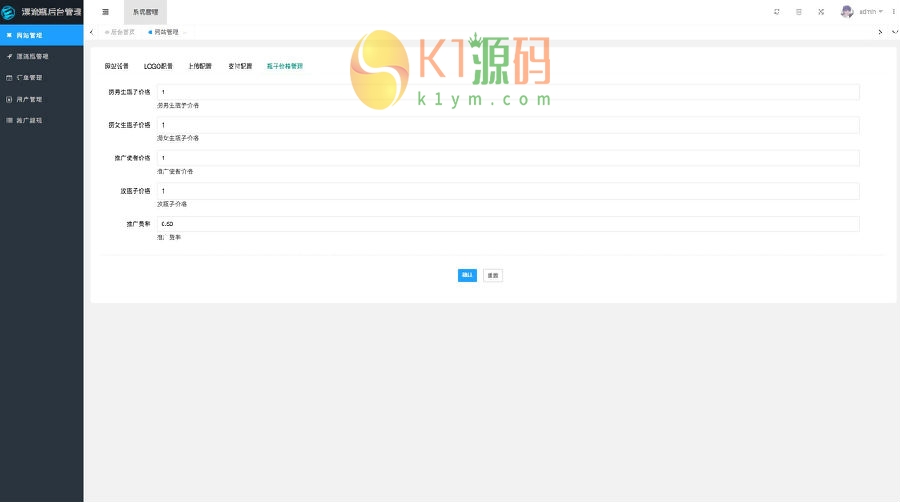
Task: Toggle fullscreen with the expand arrows icon
Action: (x=821, y=11)
